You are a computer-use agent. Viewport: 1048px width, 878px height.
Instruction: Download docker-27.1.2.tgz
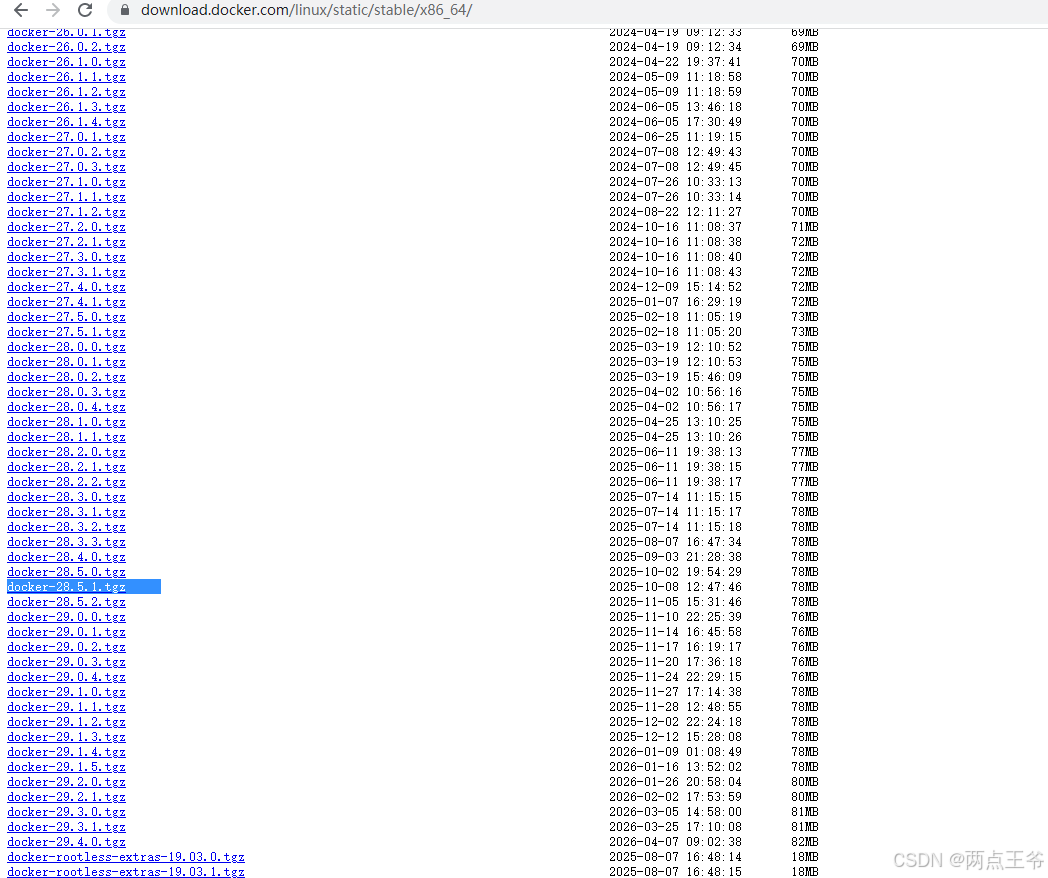tap(66, 212)
